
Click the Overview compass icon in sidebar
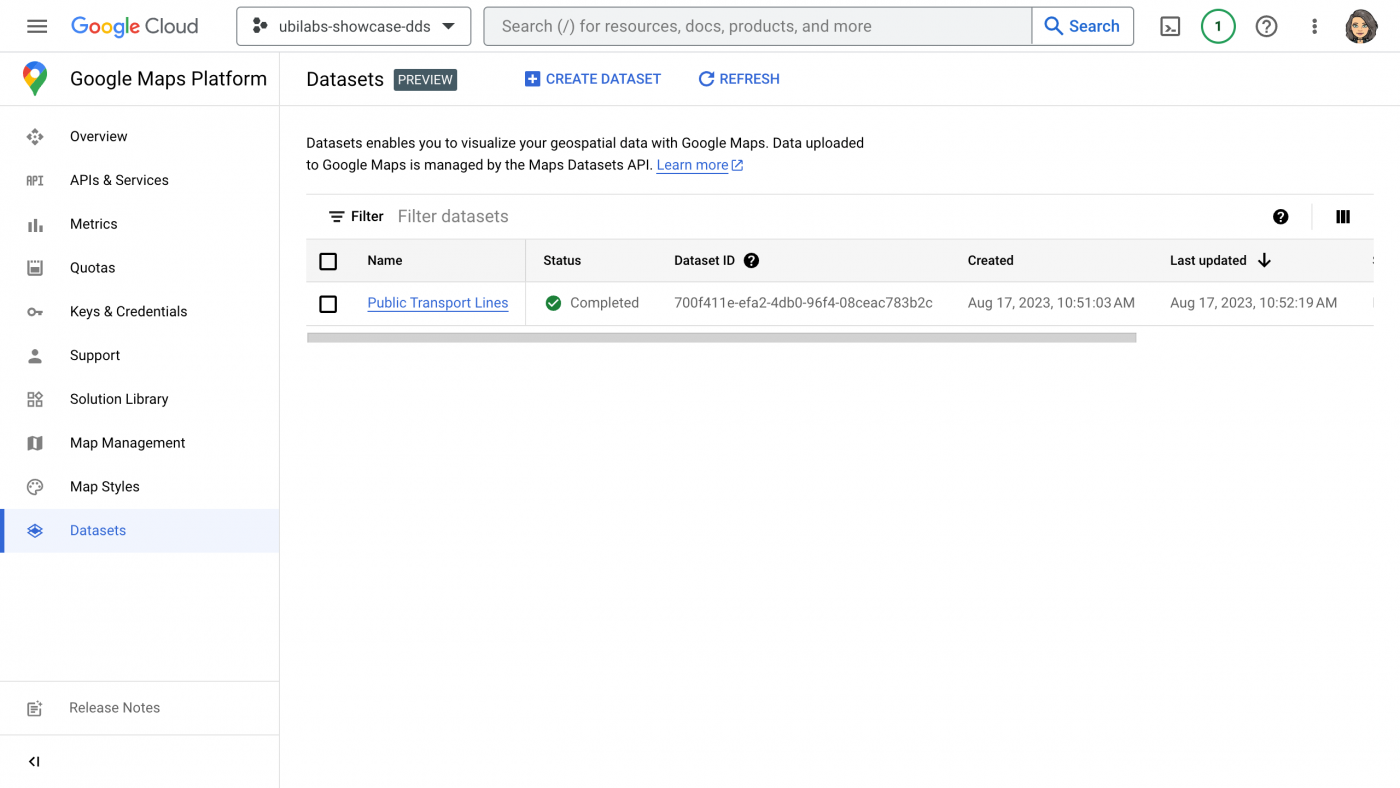35,136
